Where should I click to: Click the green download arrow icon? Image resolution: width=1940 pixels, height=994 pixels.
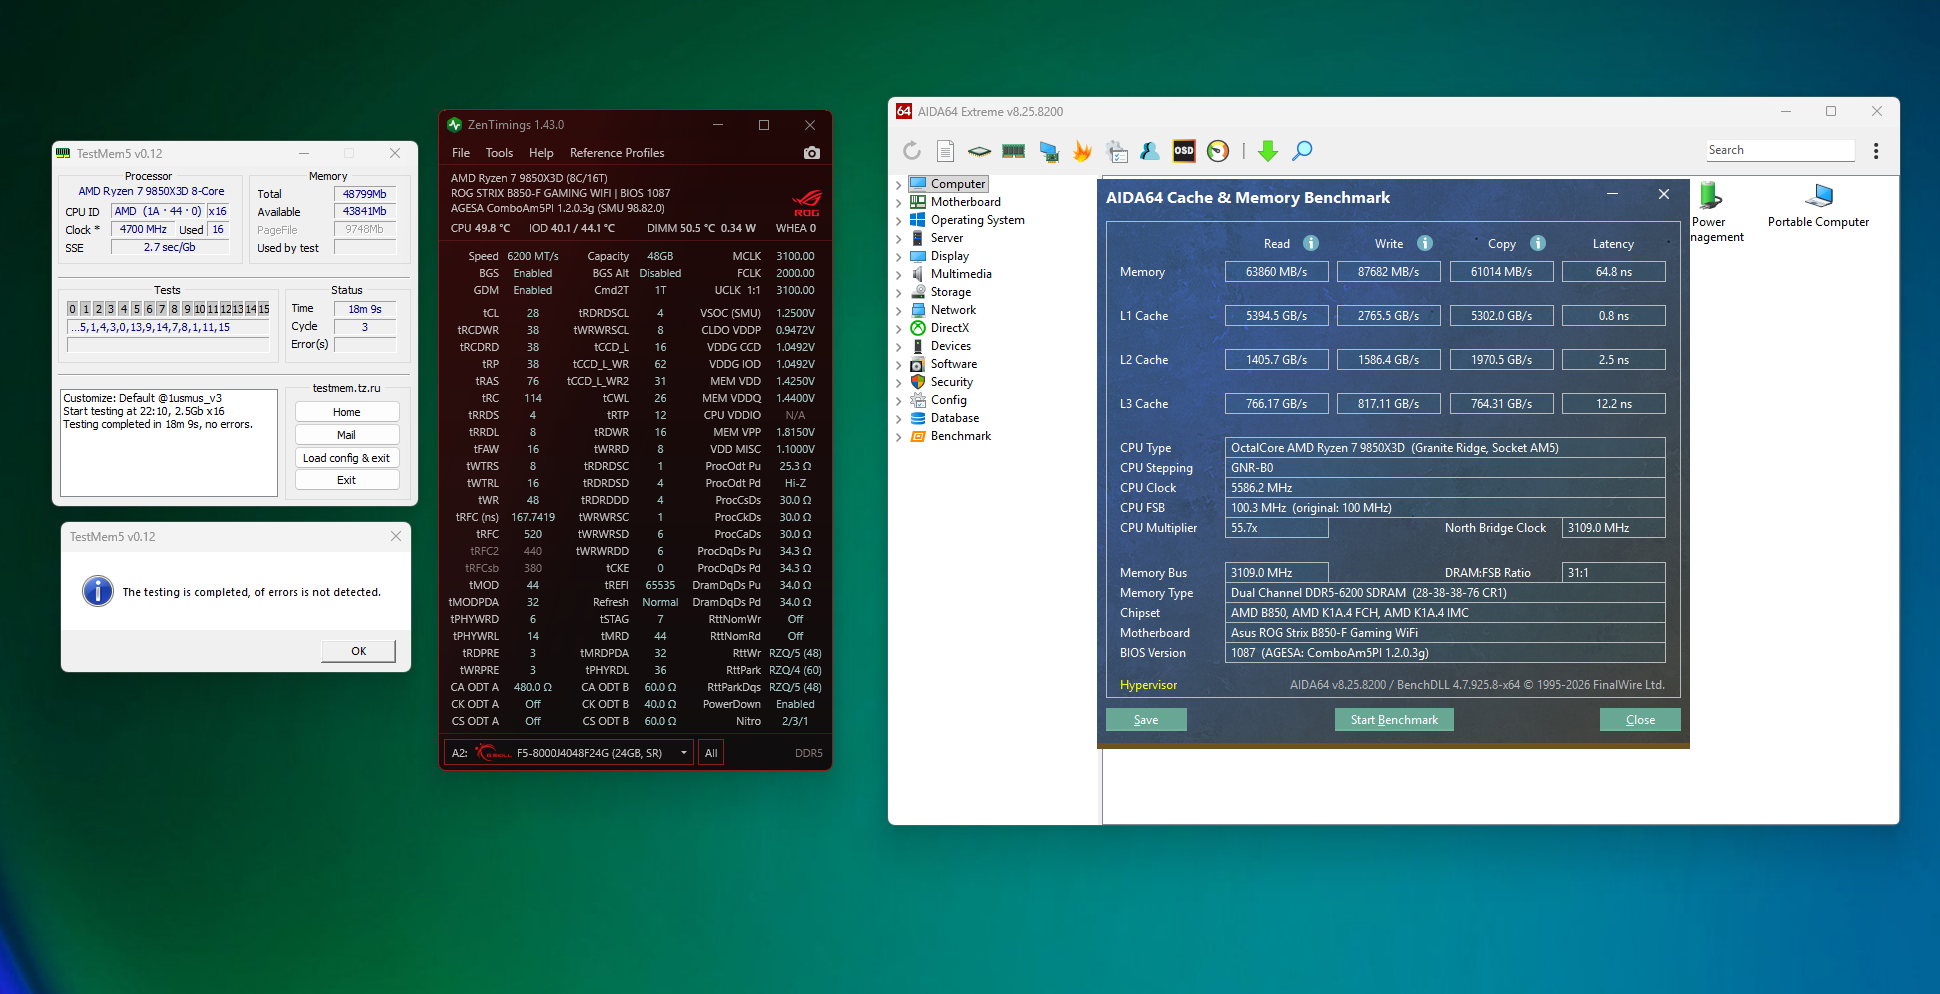pyautogui.click(x=1268, y=151)
